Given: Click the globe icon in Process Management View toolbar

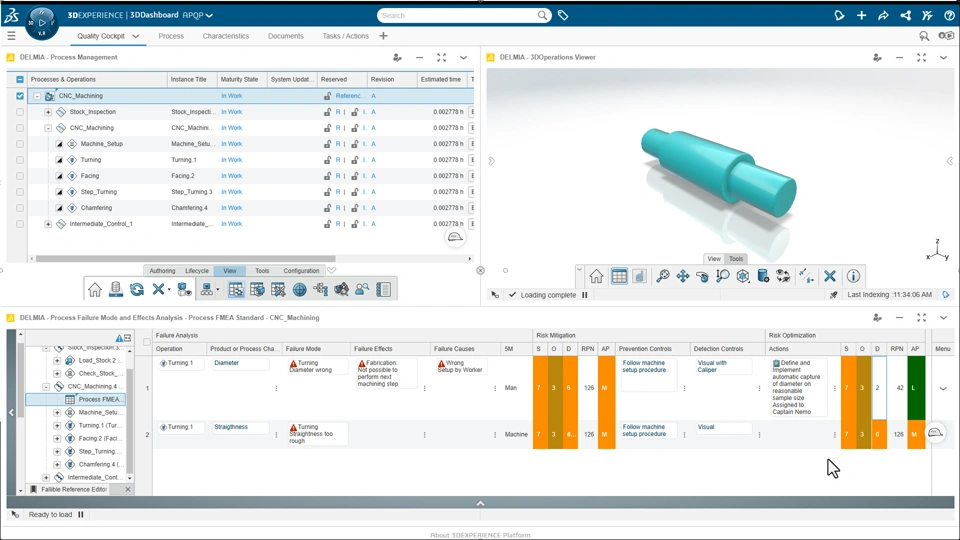Looking at the screenshot, I should tap(299, 290).
